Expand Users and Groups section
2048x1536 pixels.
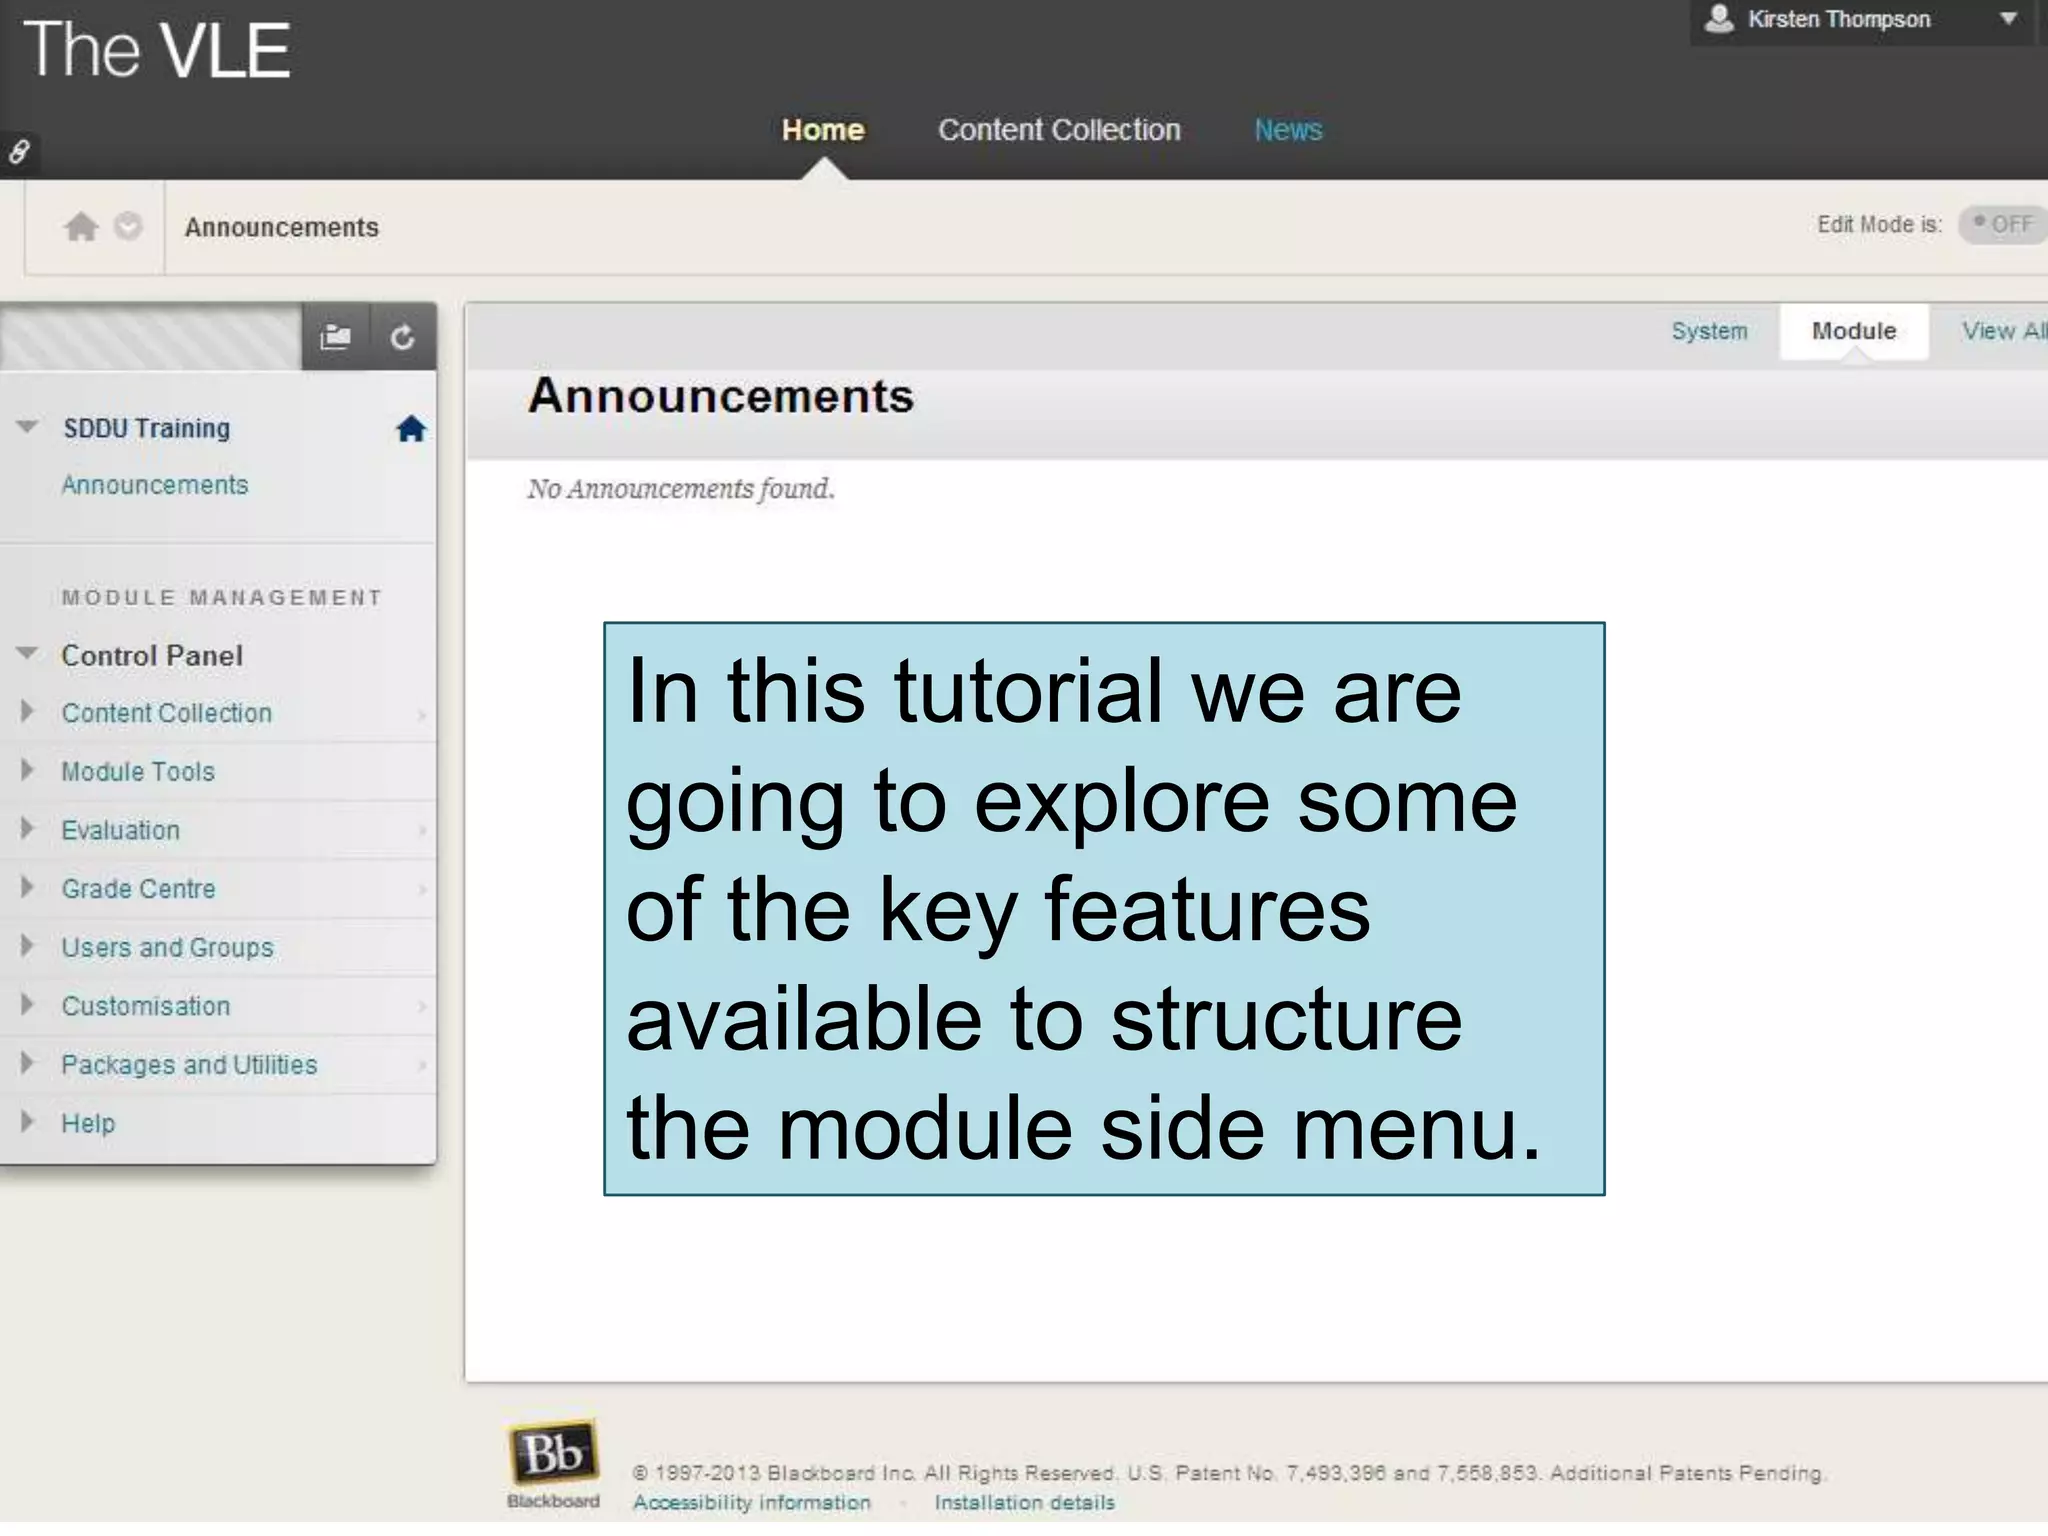pos(28,945)
